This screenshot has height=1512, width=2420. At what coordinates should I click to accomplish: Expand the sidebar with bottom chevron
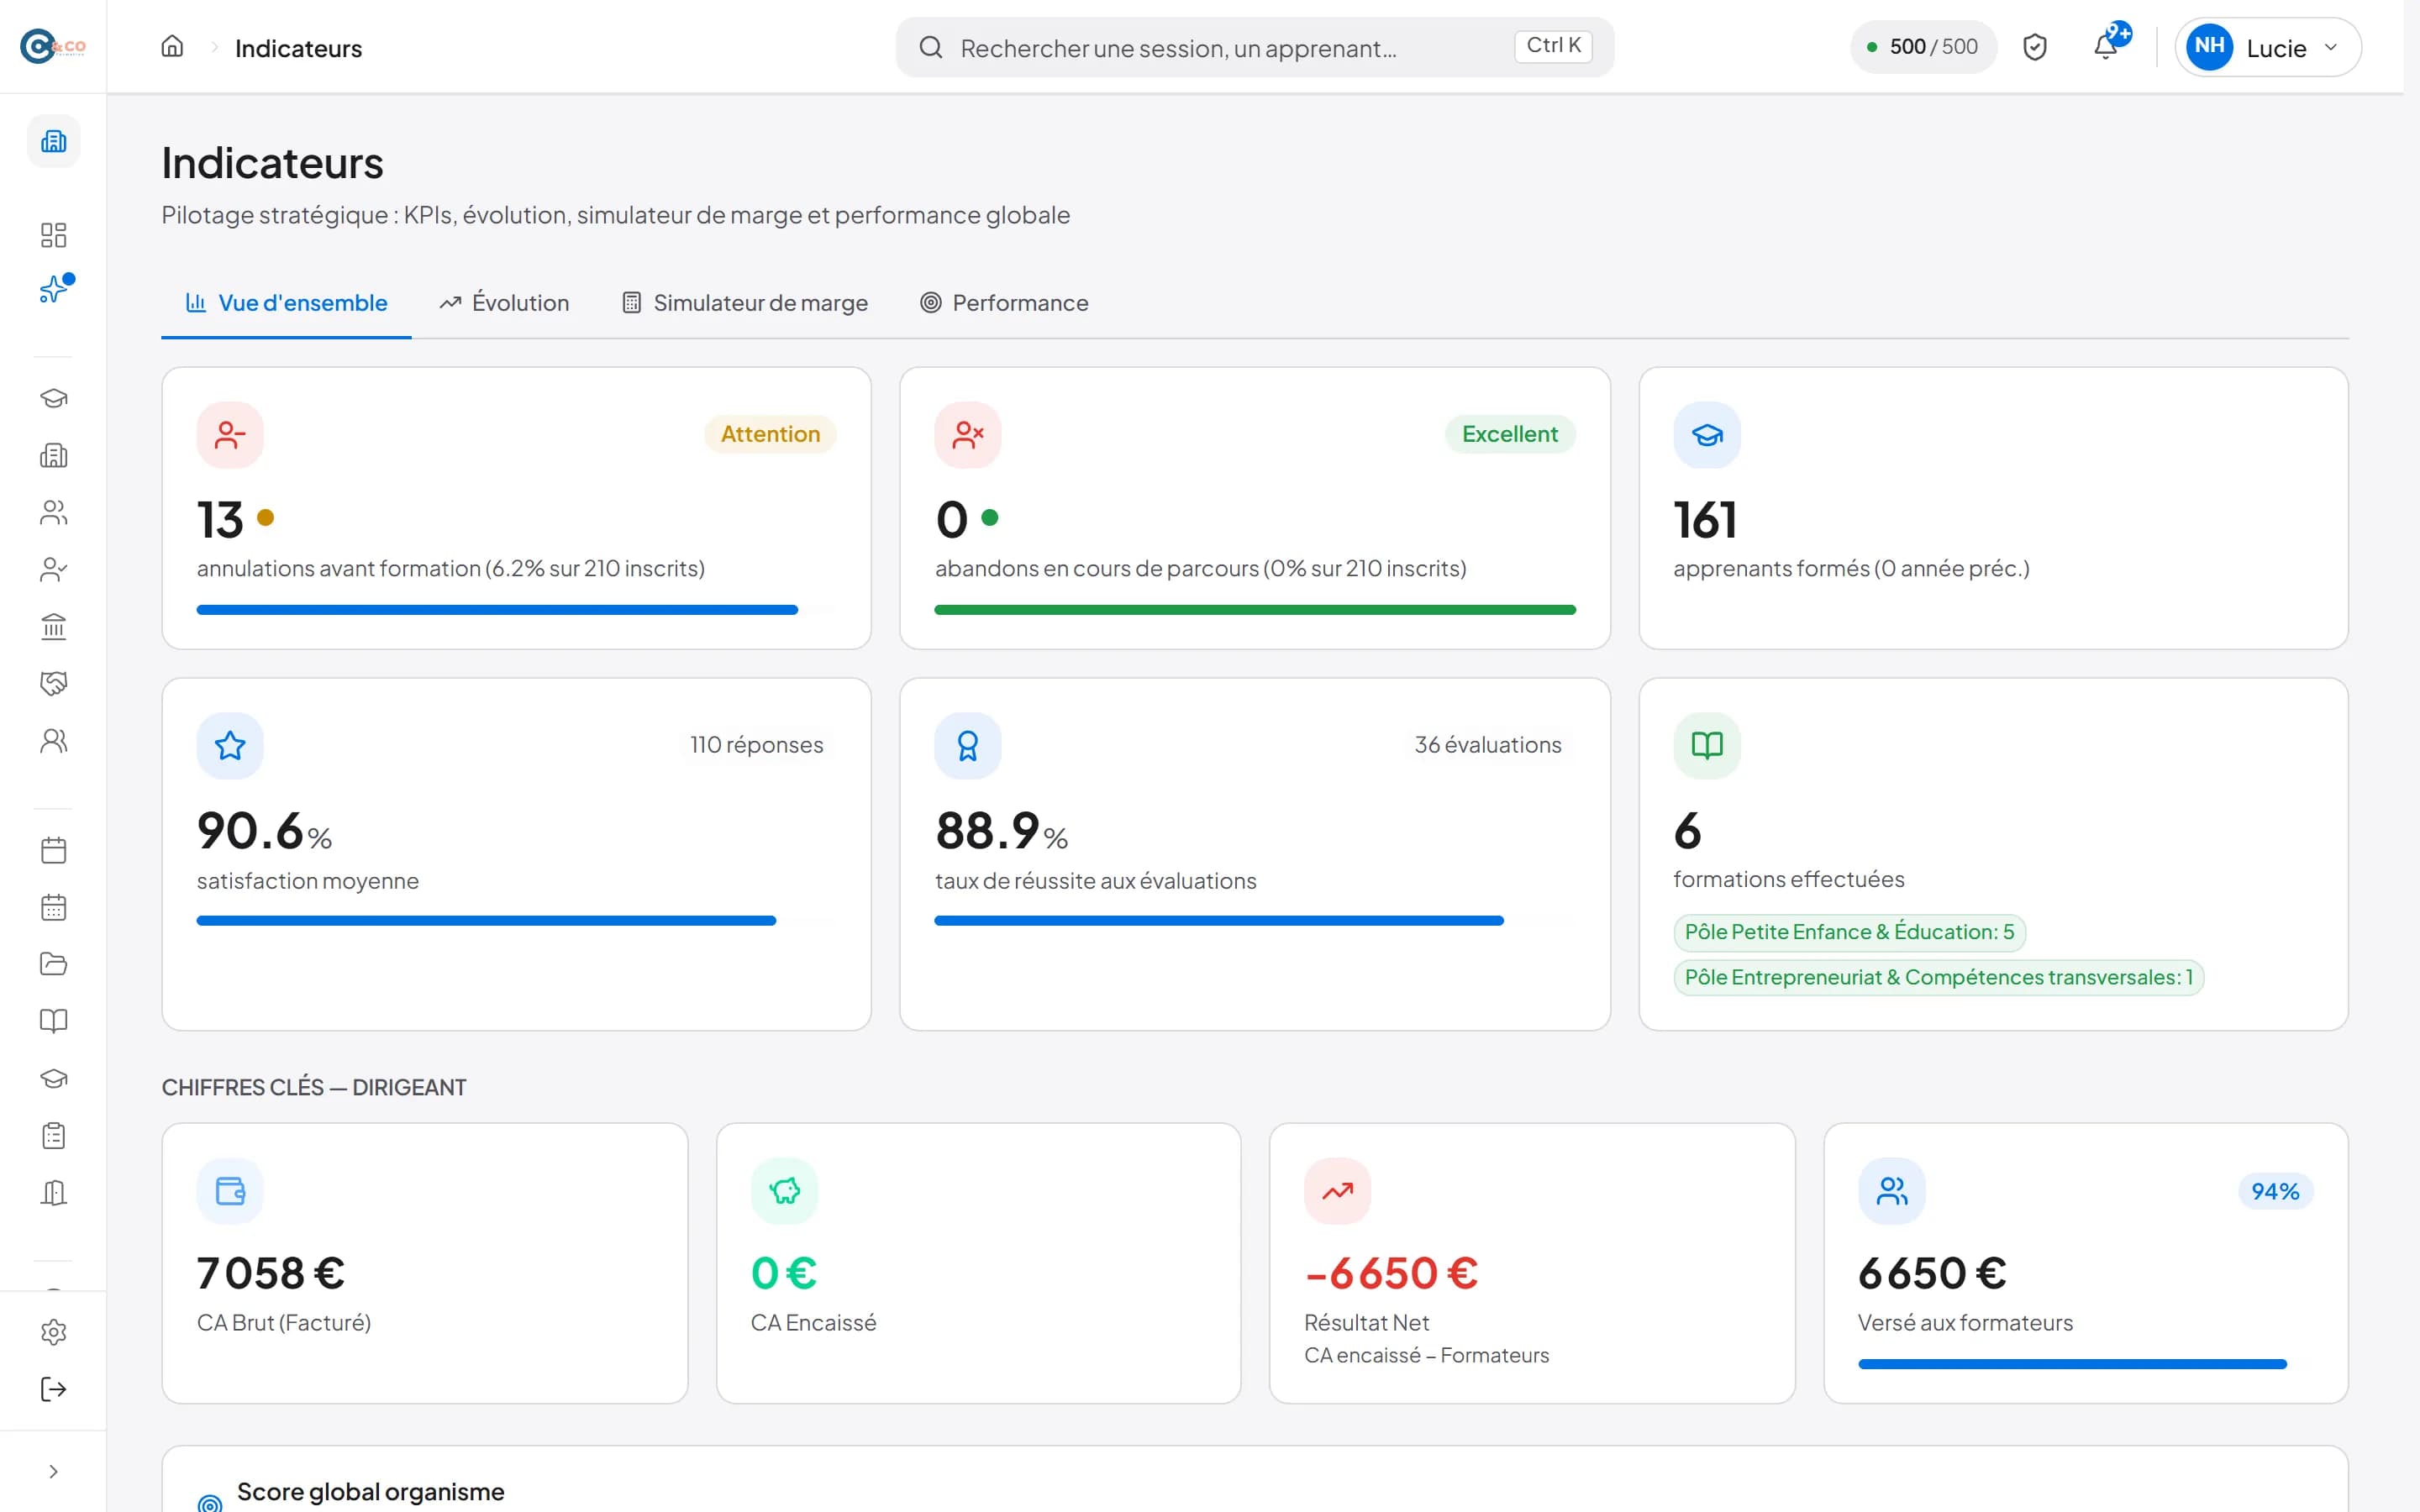pos(54,1471)
